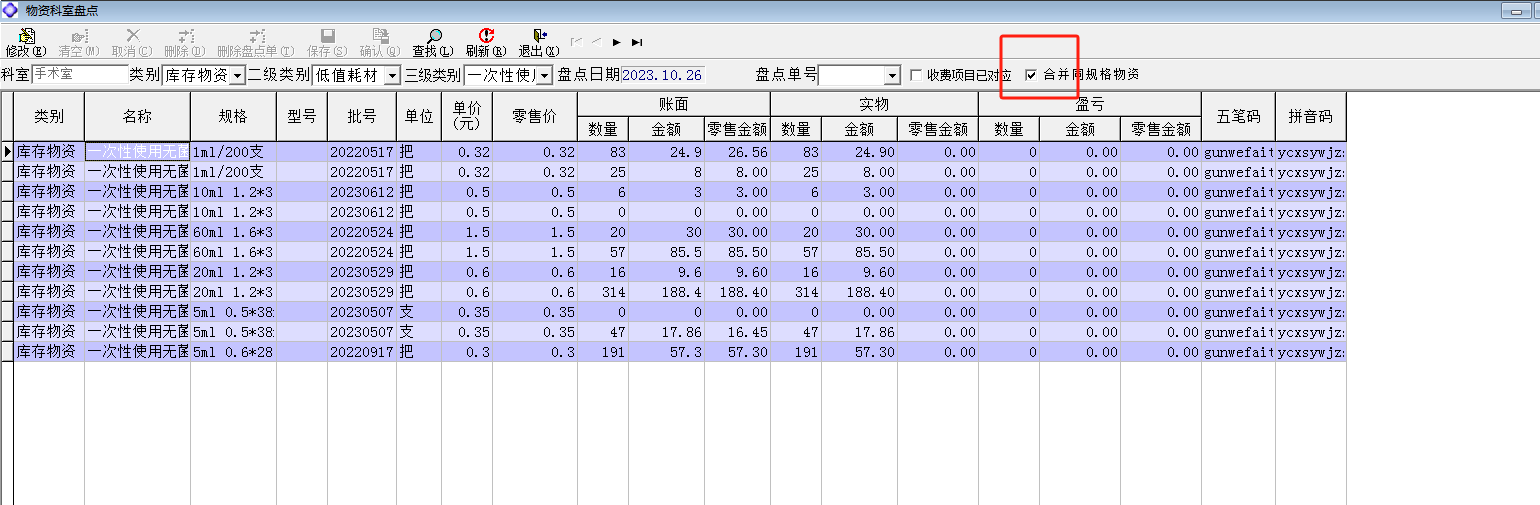Go to previous record navigation arrow

click(x=596, y=42)
